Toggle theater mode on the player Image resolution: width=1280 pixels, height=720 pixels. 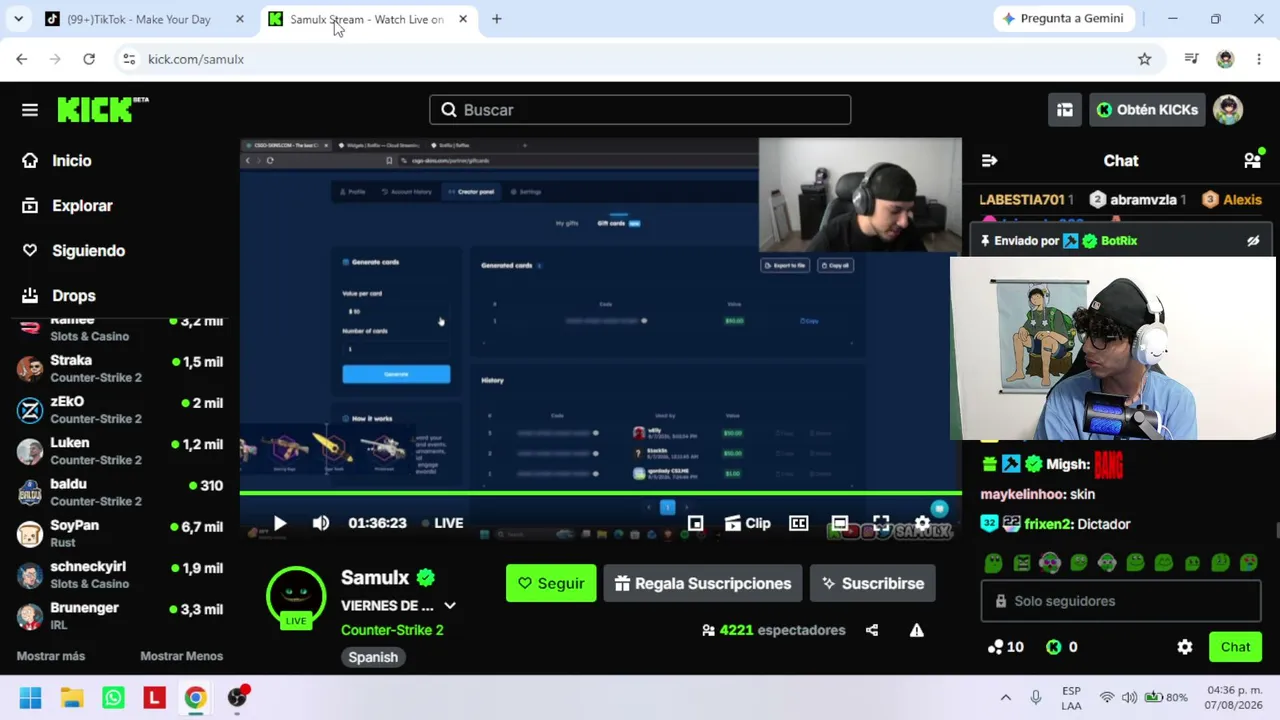(x=840, y=523)
